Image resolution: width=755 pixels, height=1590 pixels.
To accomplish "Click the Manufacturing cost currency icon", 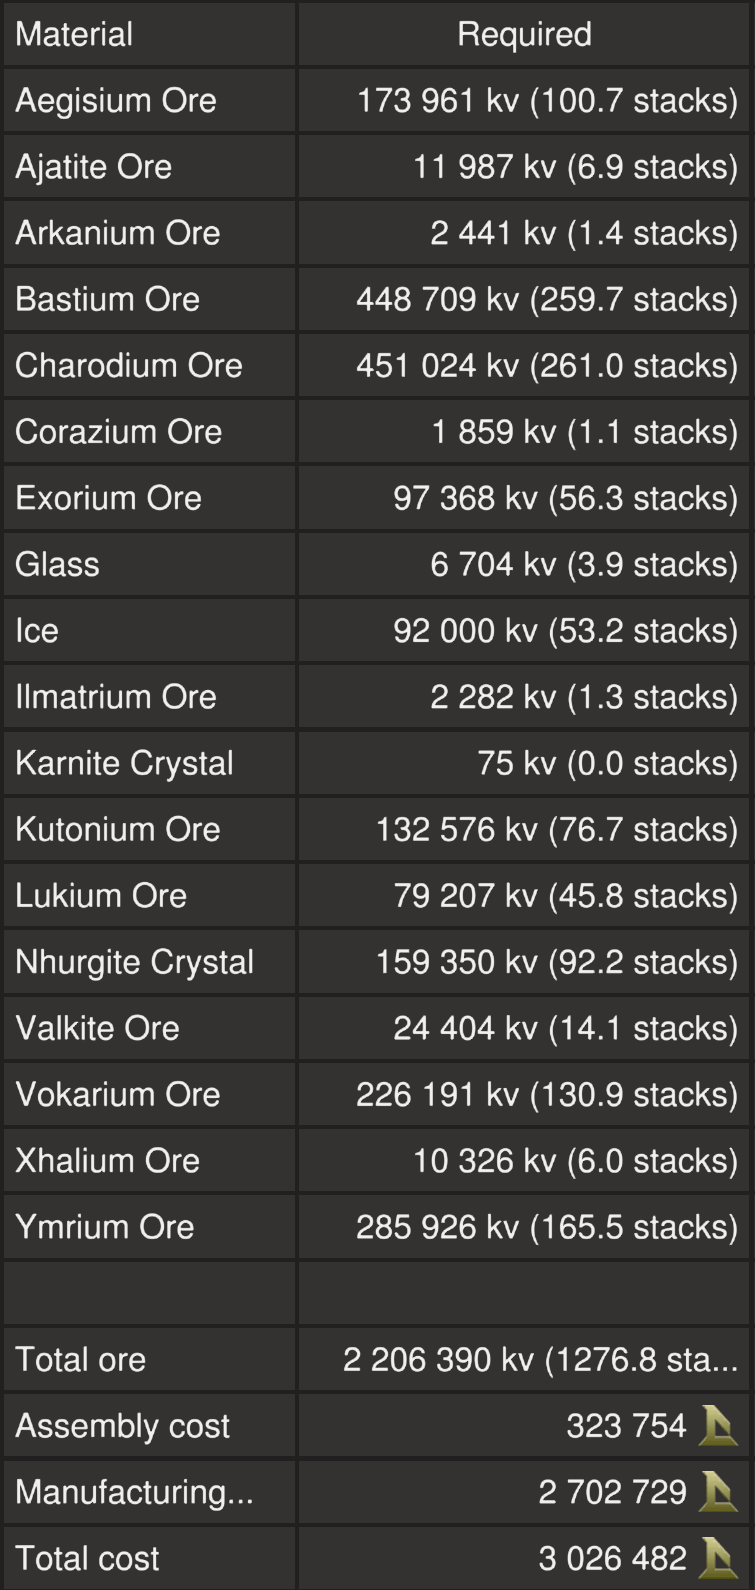I will [718, 1492].
